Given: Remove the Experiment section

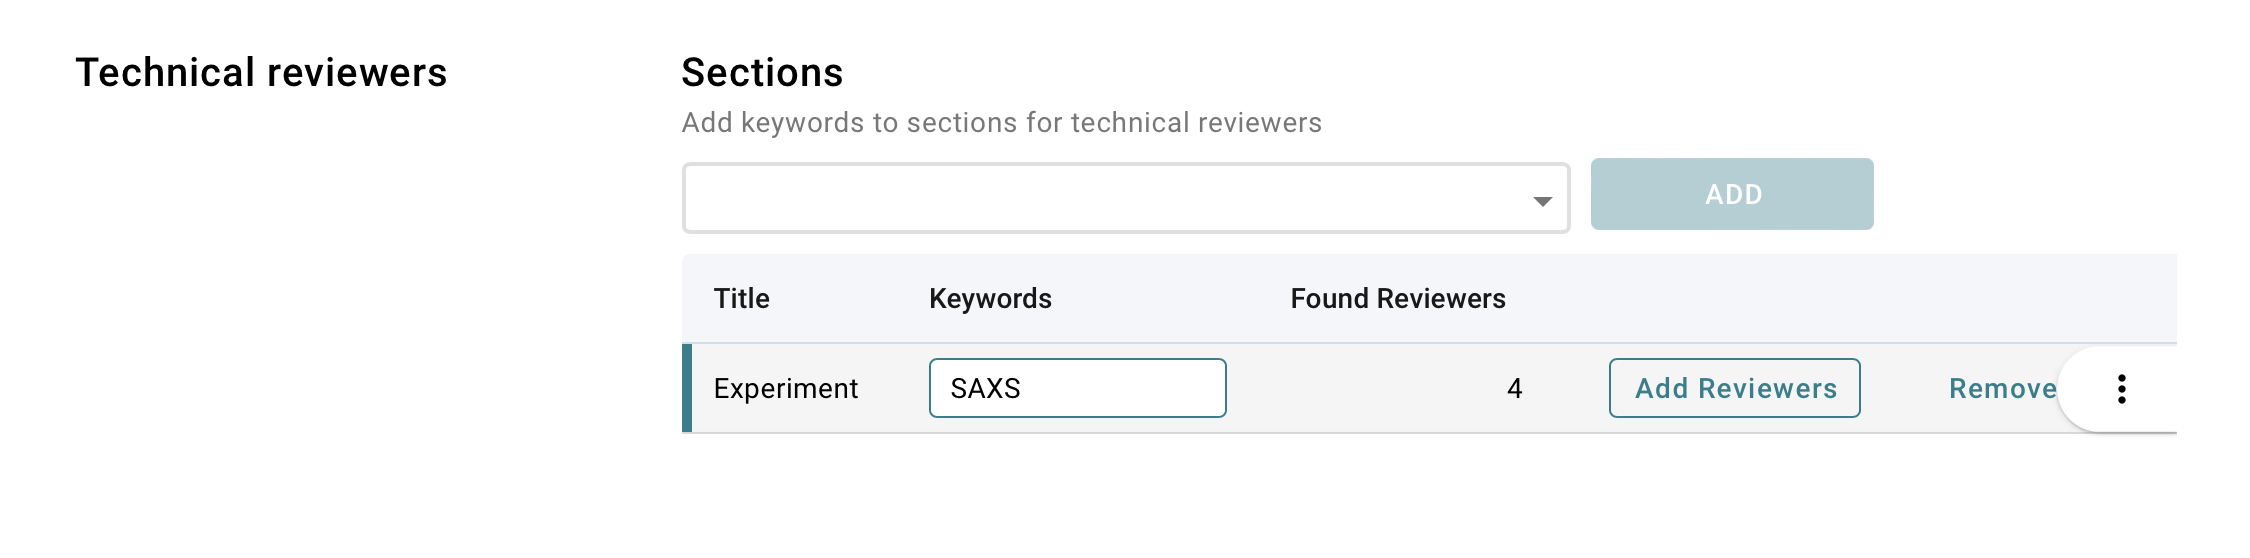Looking at the screenshot, I should (2002, 389).
